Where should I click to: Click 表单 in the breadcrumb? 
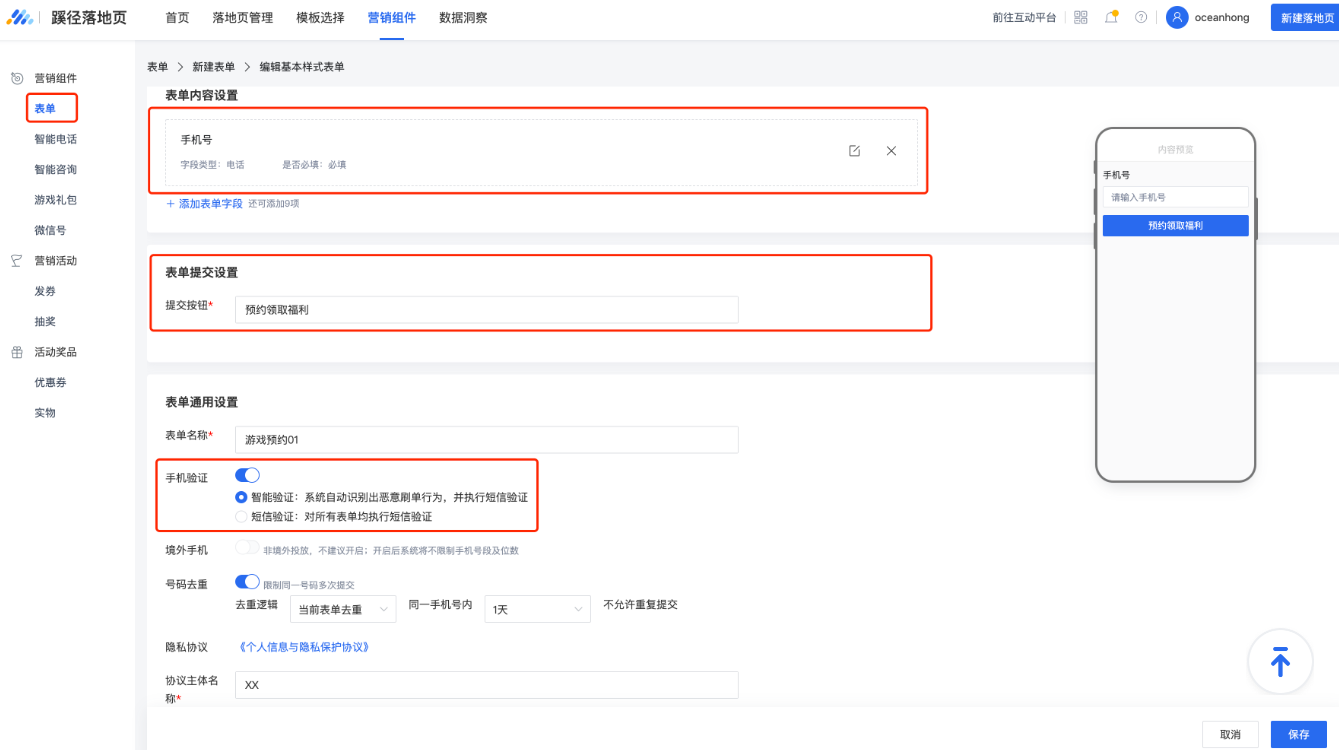coord(158,67)
